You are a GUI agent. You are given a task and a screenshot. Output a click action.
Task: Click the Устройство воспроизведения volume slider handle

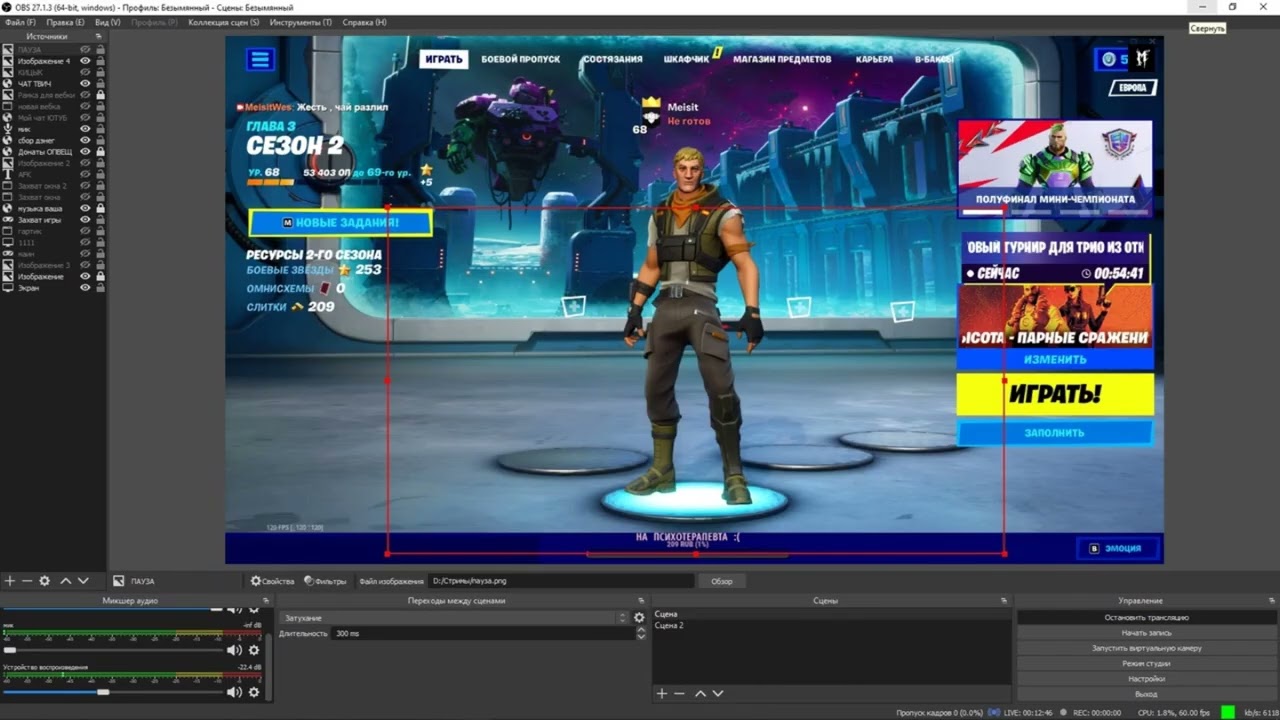[x=103, y=692]
